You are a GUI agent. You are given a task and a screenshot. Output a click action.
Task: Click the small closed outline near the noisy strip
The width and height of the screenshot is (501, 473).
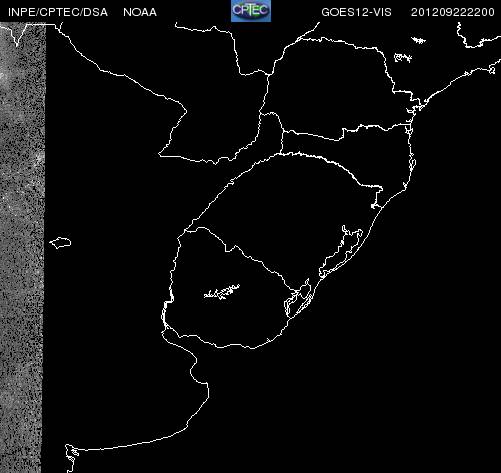[x=60, y=243]
